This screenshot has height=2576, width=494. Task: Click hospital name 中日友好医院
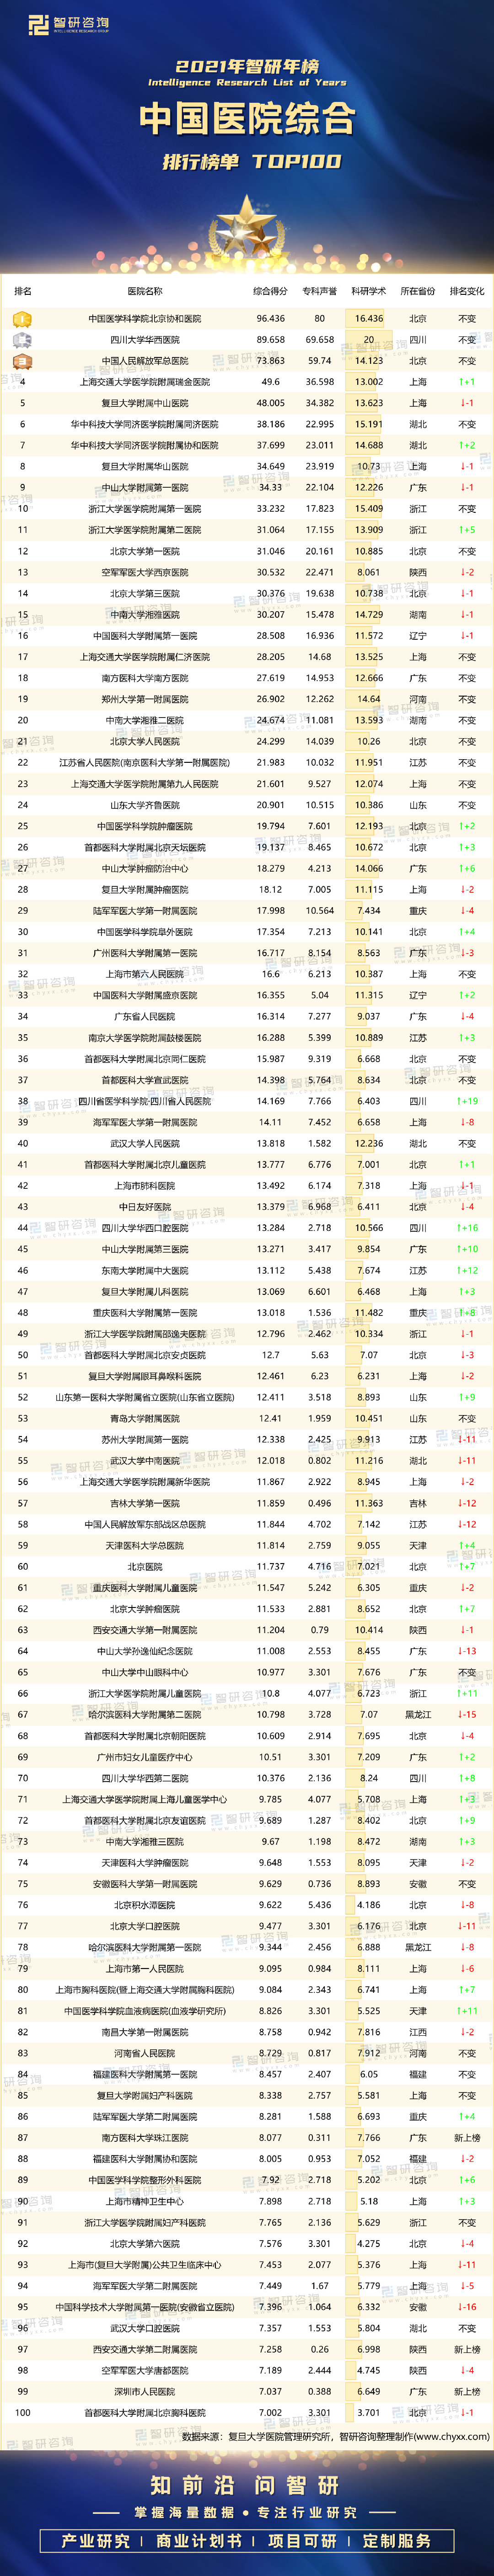click(145, 1207)
